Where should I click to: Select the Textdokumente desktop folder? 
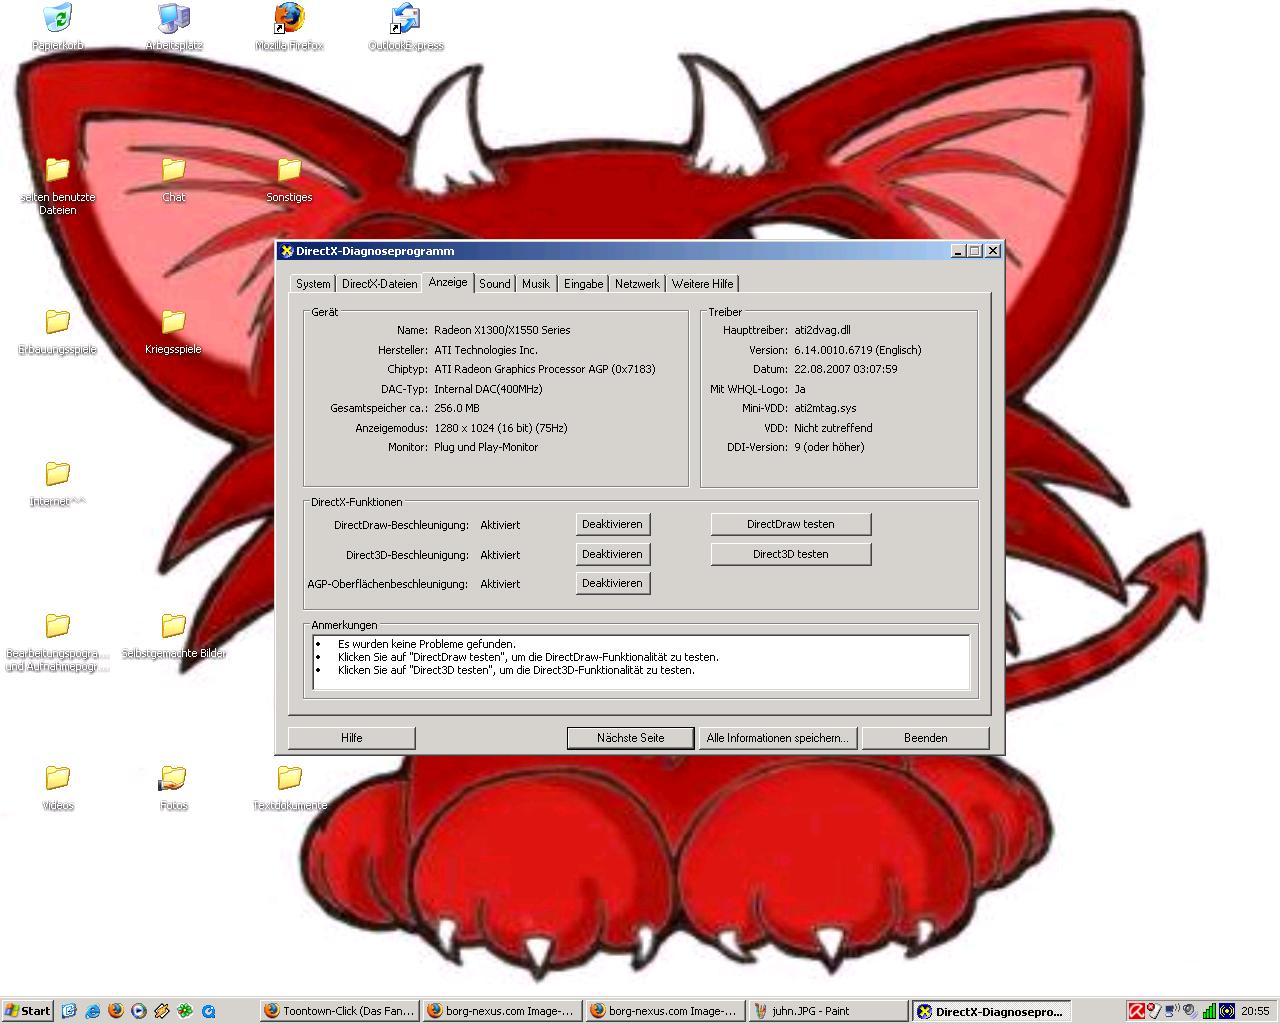point(289,788)
